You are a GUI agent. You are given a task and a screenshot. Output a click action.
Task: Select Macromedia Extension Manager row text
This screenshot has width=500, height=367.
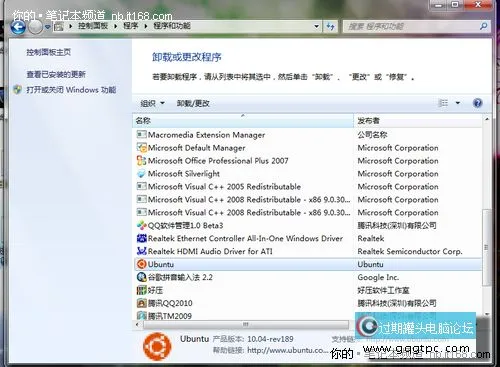pos(206,135)
